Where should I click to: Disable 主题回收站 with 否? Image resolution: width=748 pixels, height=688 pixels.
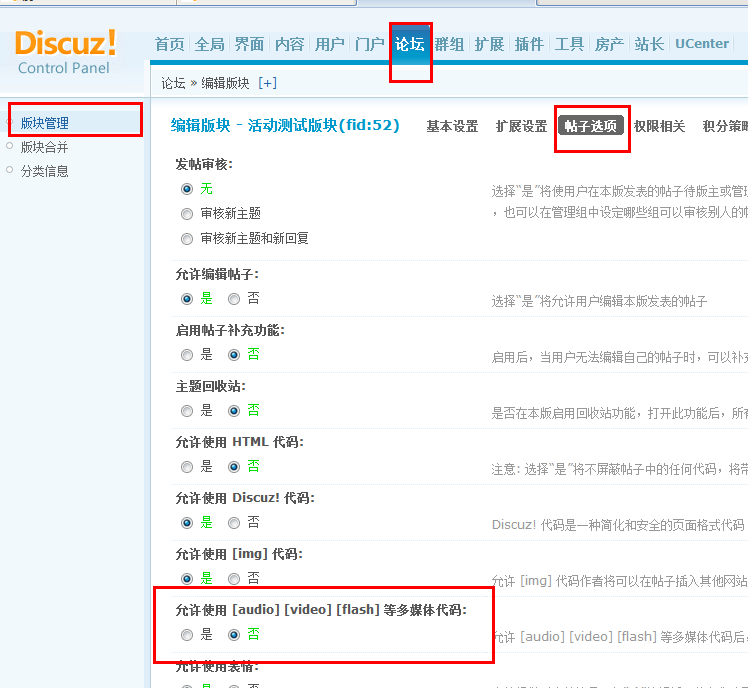(234, 411)
